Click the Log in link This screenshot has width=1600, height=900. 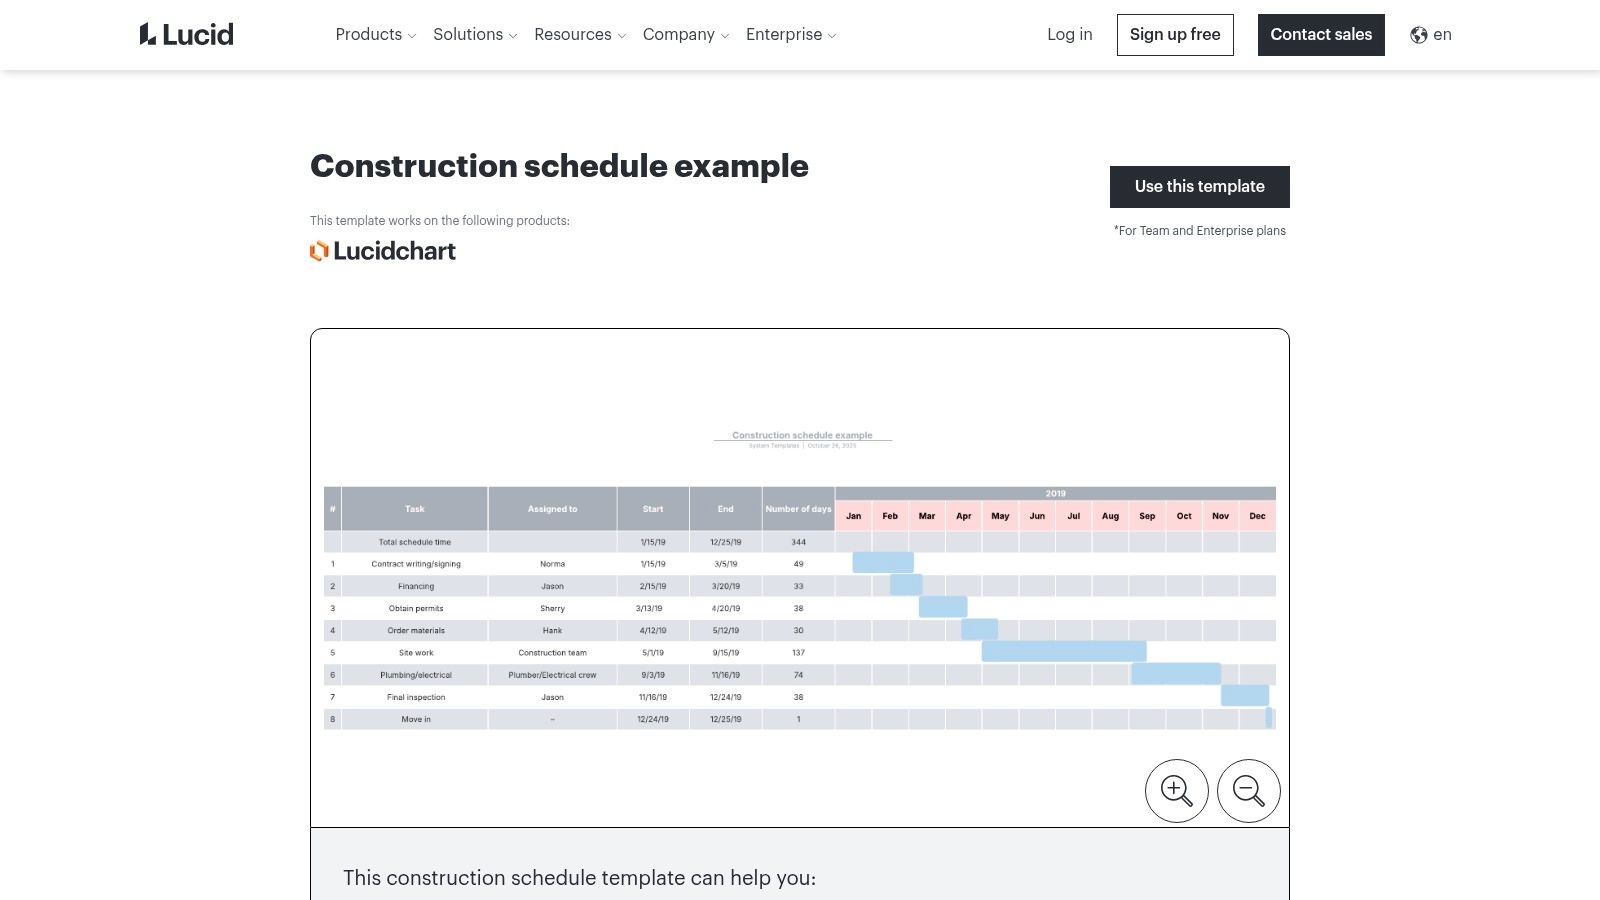tap(1069, 35)
